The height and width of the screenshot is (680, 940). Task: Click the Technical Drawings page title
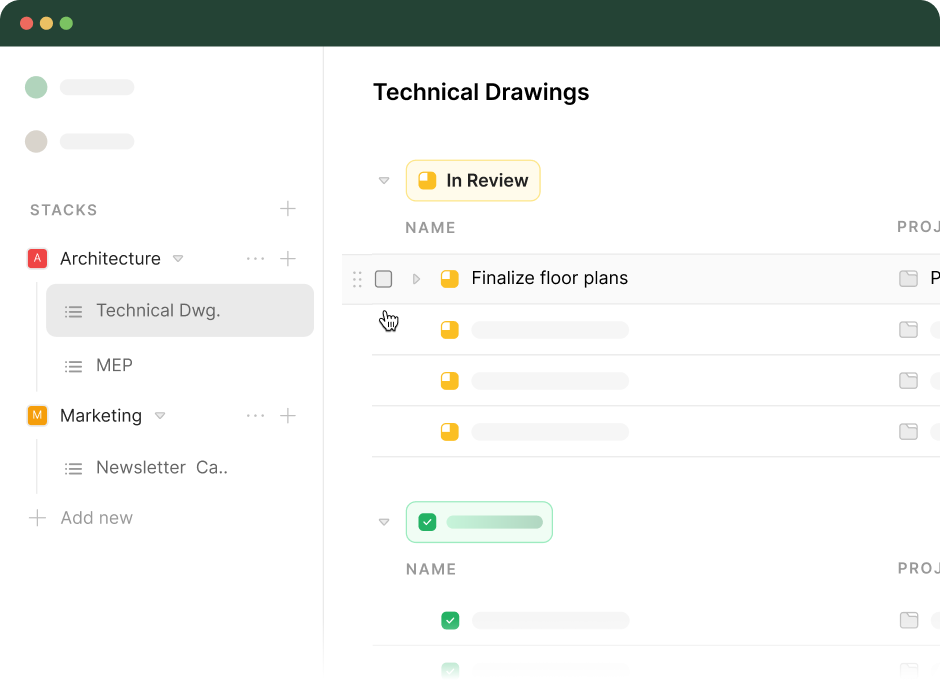[481, 92]
